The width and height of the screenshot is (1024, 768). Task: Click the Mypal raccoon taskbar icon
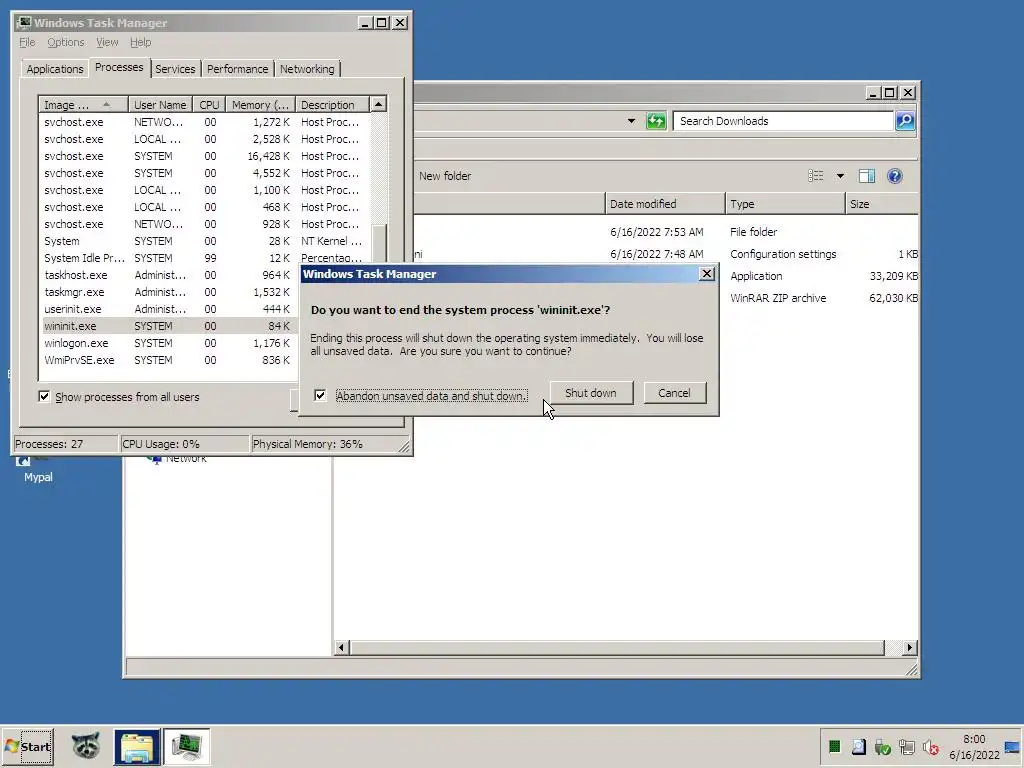(x=86, y=746)
